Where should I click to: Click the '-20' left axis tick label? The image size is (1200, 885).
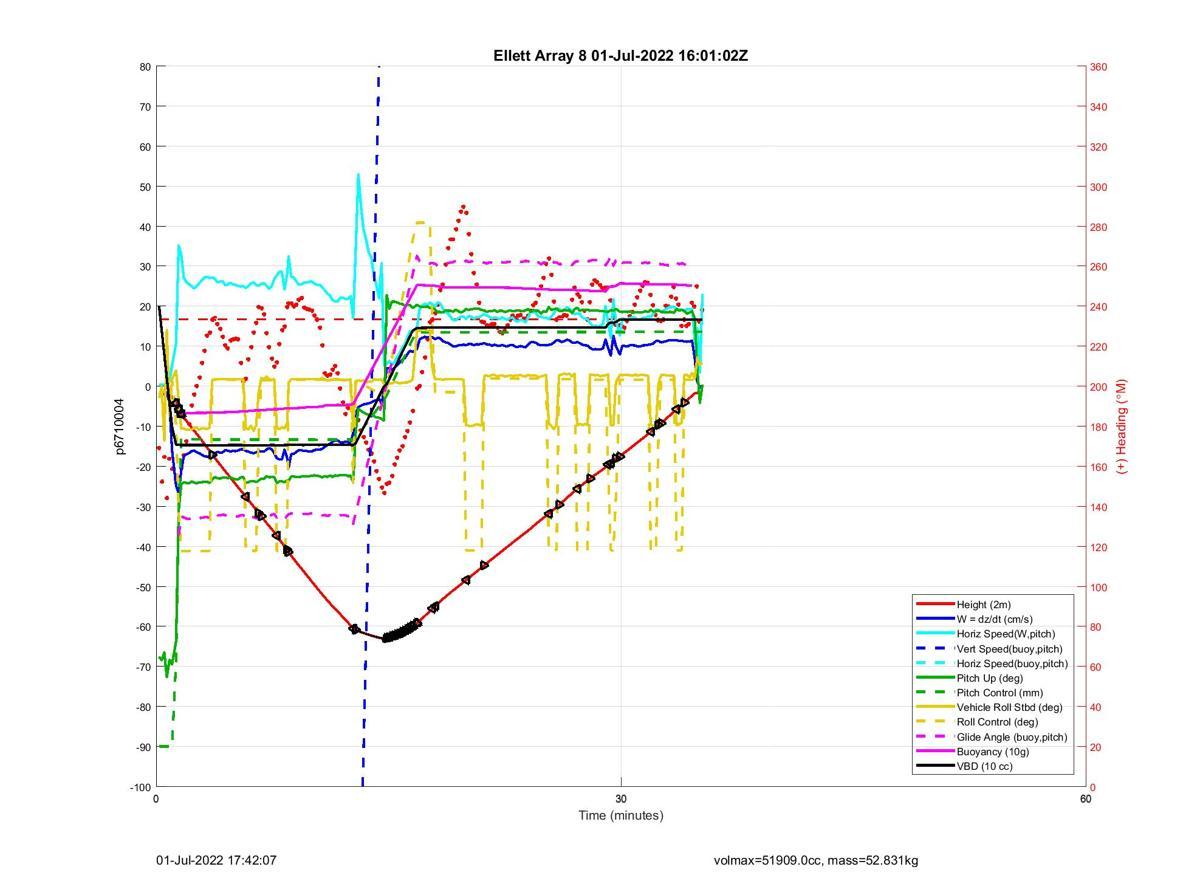(x=143, y=467)
